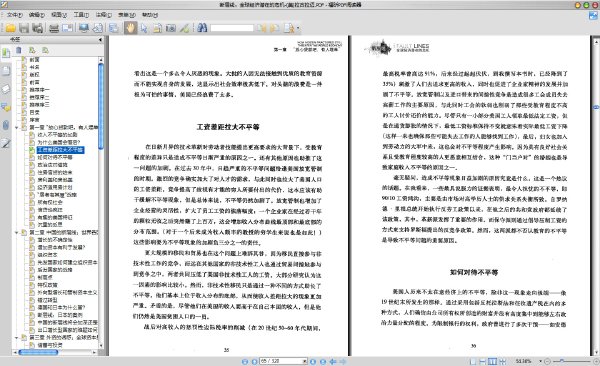
Task: Open the 视图 (View) menu
Action: click(x=59, y=15)
